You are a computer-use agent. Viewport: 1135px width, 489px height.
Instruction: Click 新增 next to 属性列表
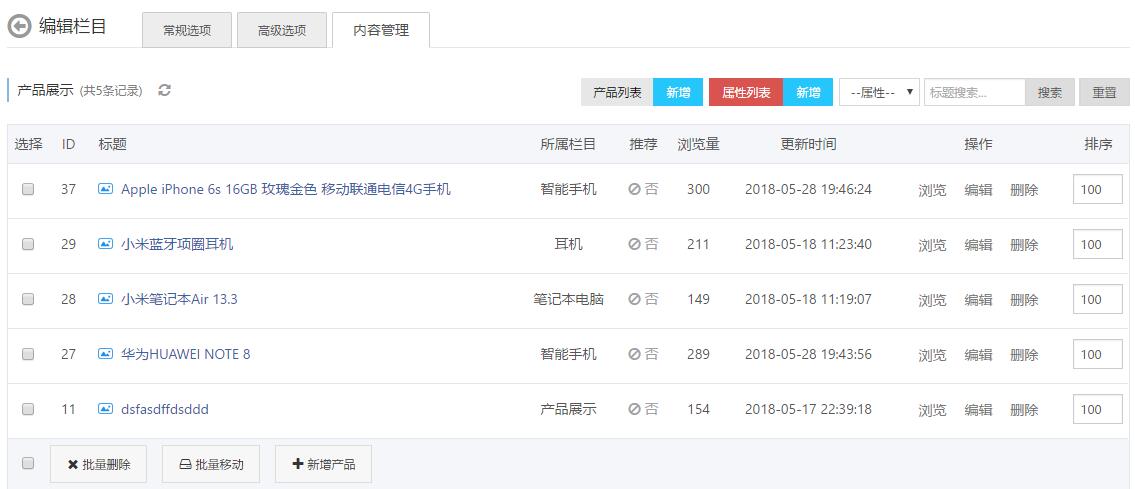[808, 93]
